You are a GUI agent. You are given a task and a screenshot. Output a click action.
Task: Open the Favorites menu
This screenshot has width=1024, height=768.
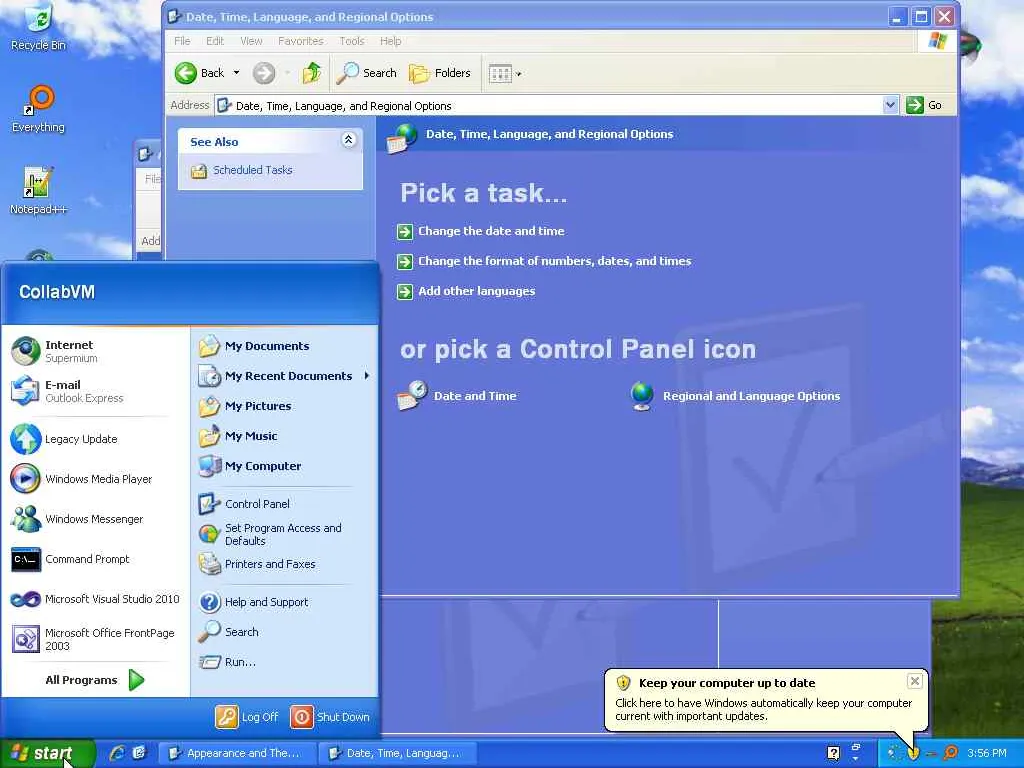300,41
